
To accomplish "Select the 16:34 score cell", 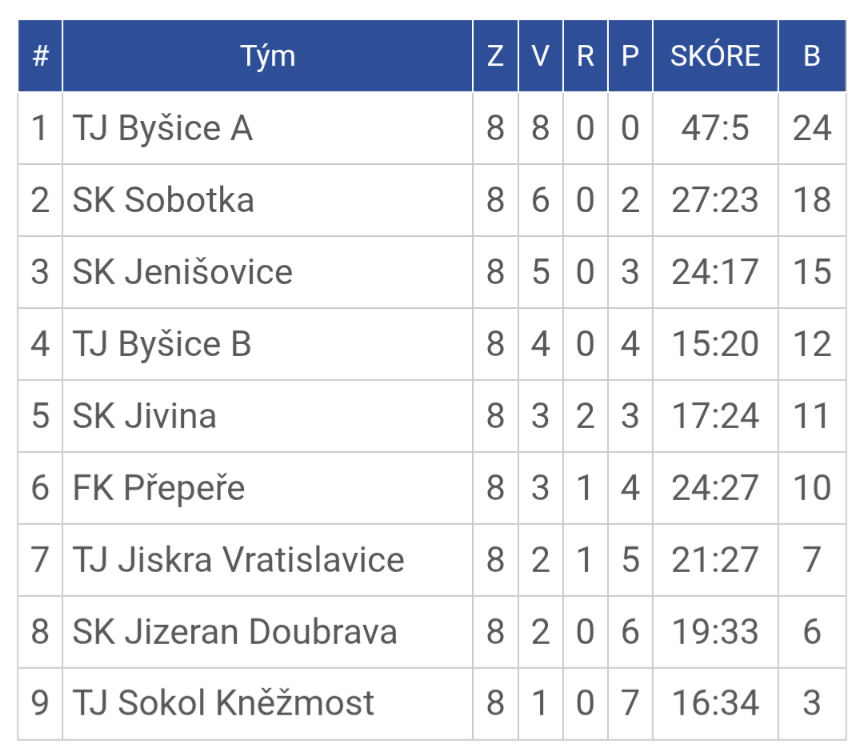I will coord(715,703).
